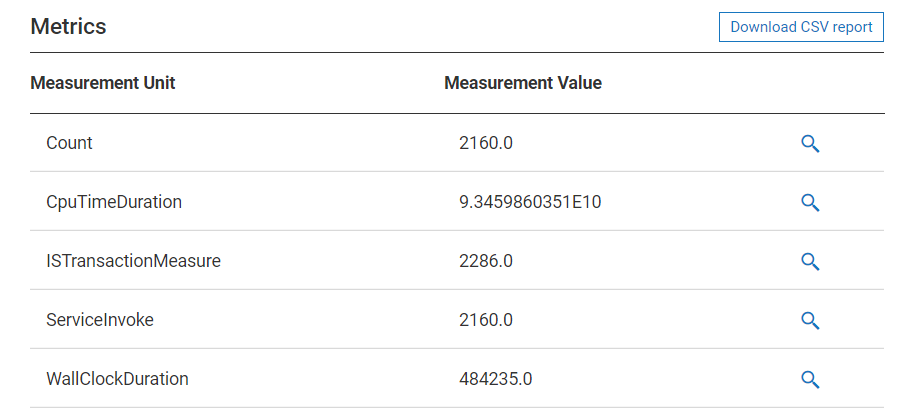
Task: View WallClockDuration details with magnifier icon
Action: 810,380
